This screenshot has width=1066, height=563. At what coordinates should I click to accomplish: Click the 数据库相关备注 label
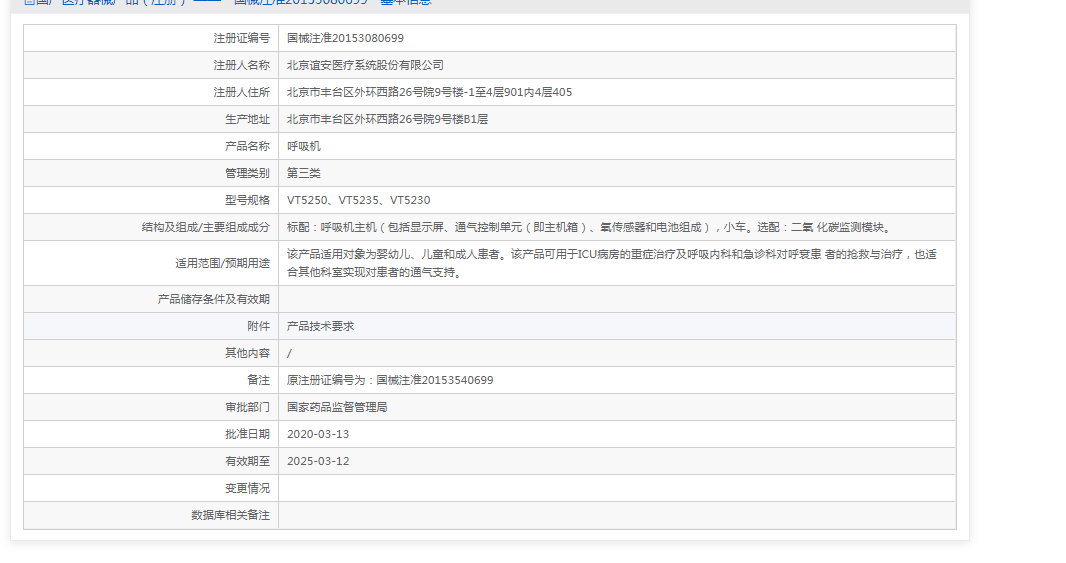pos(230,515)
